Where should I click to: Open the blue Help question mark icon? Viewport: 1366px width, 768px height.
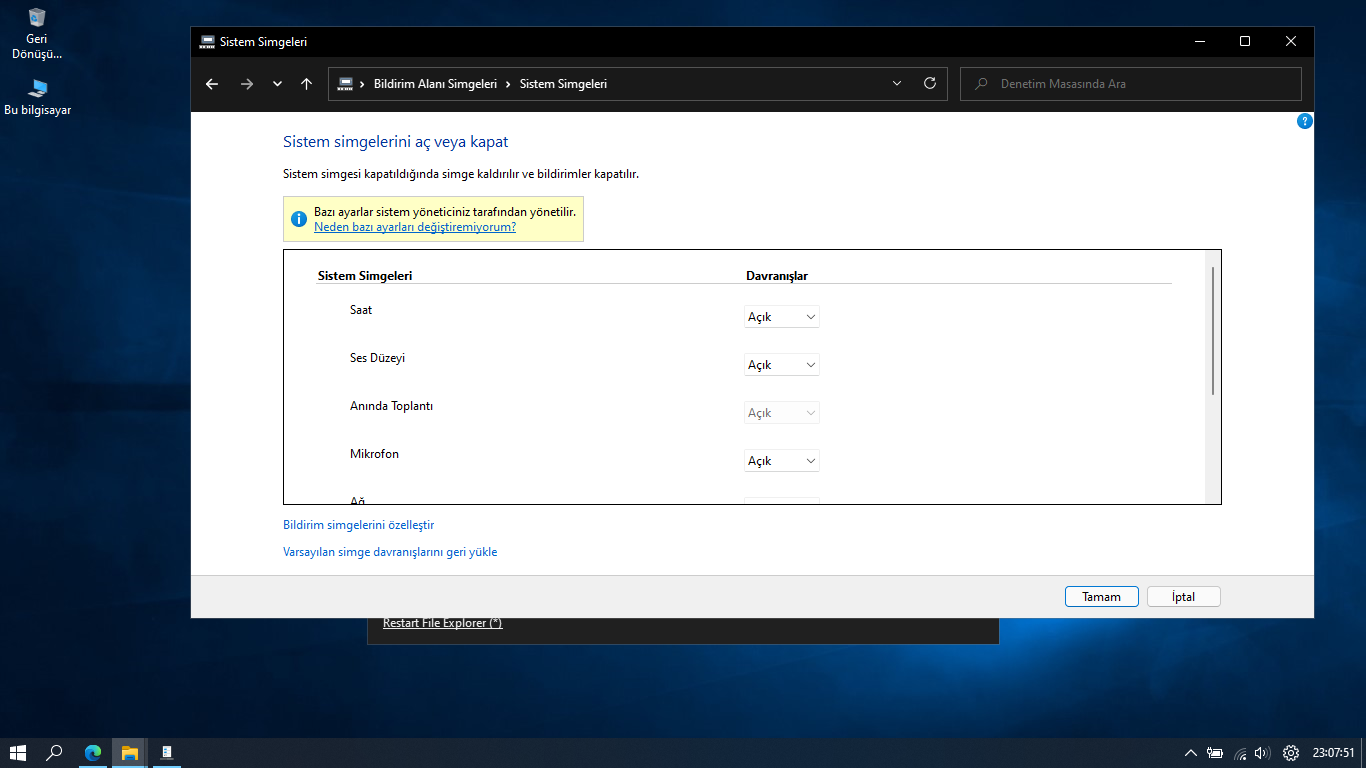click(1304, 121)
